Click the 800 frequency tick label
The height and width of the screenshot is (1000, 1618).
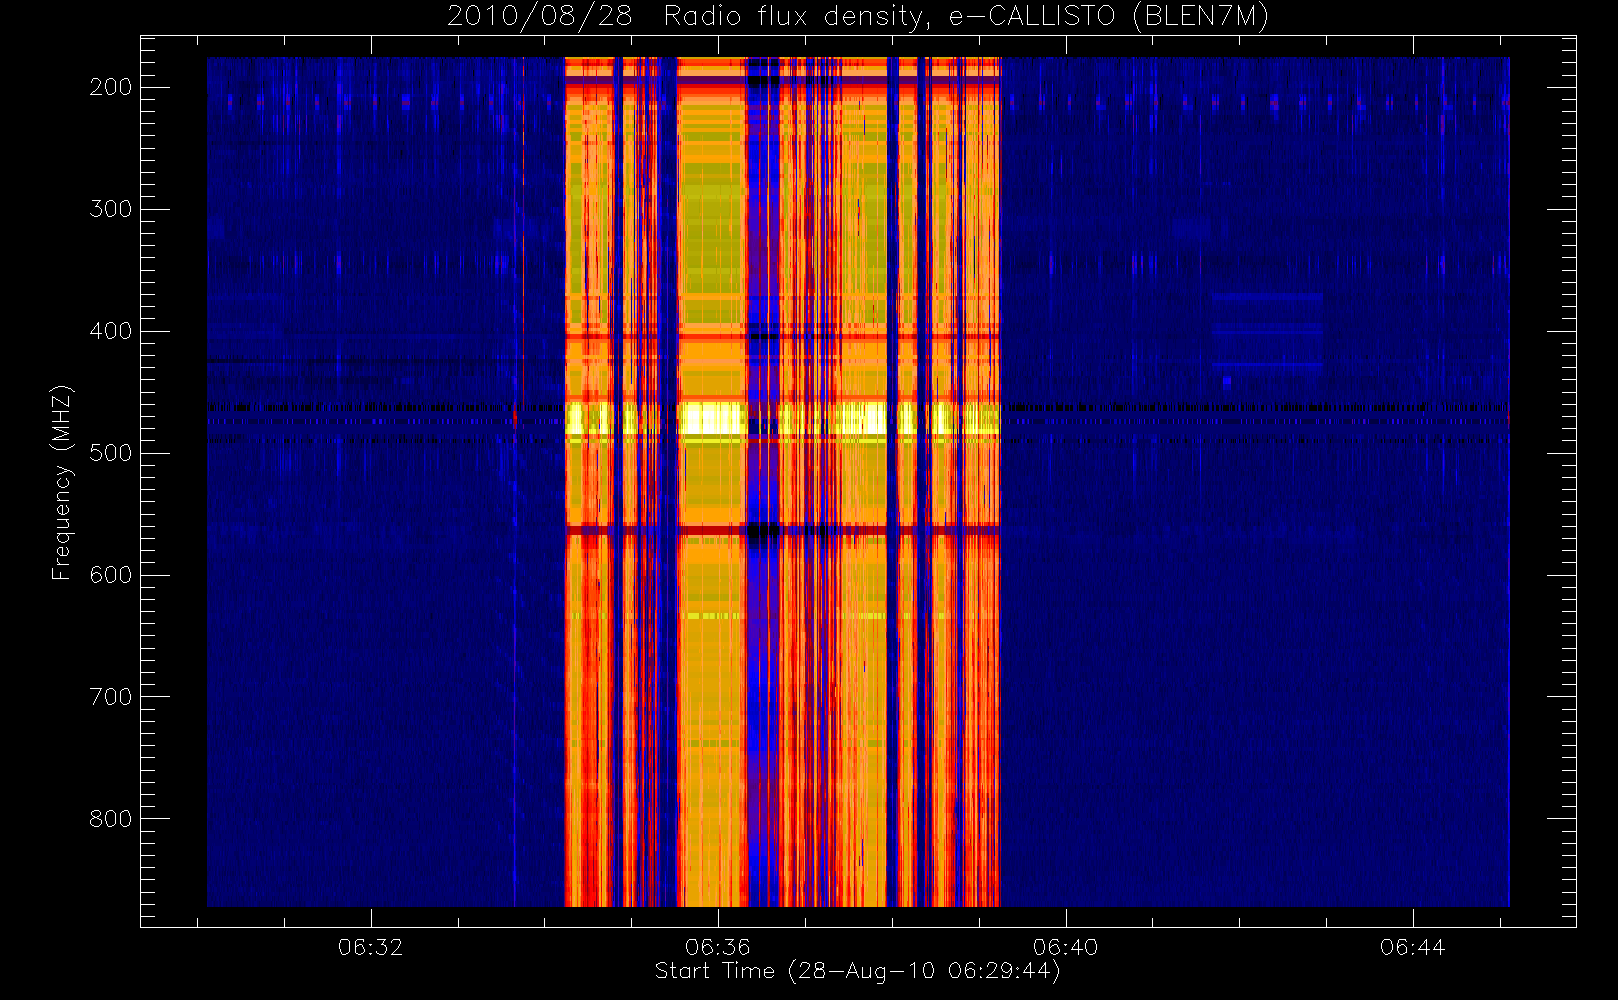click(x=111, y=819)
